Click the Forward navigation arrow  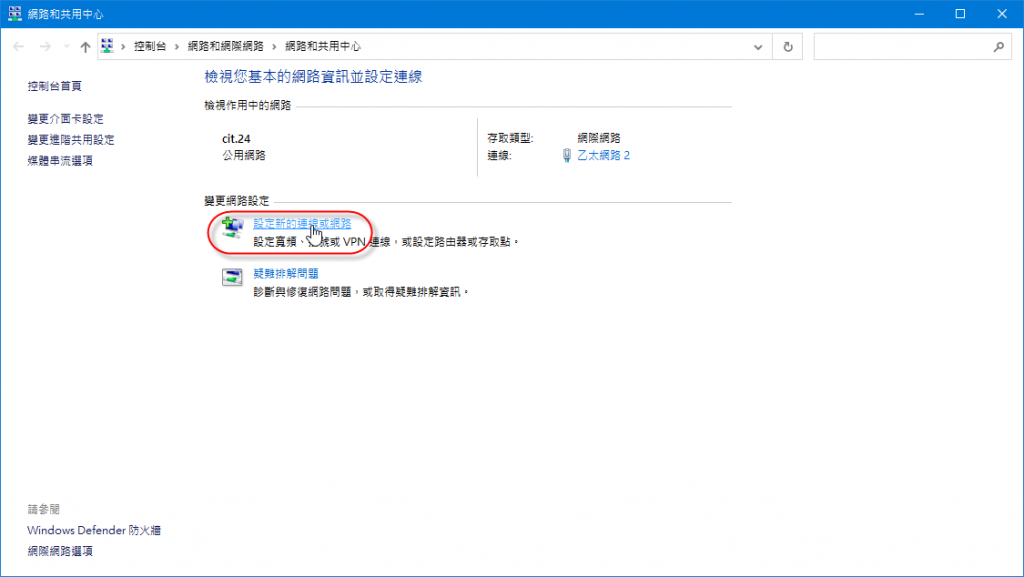click(45, 47)
